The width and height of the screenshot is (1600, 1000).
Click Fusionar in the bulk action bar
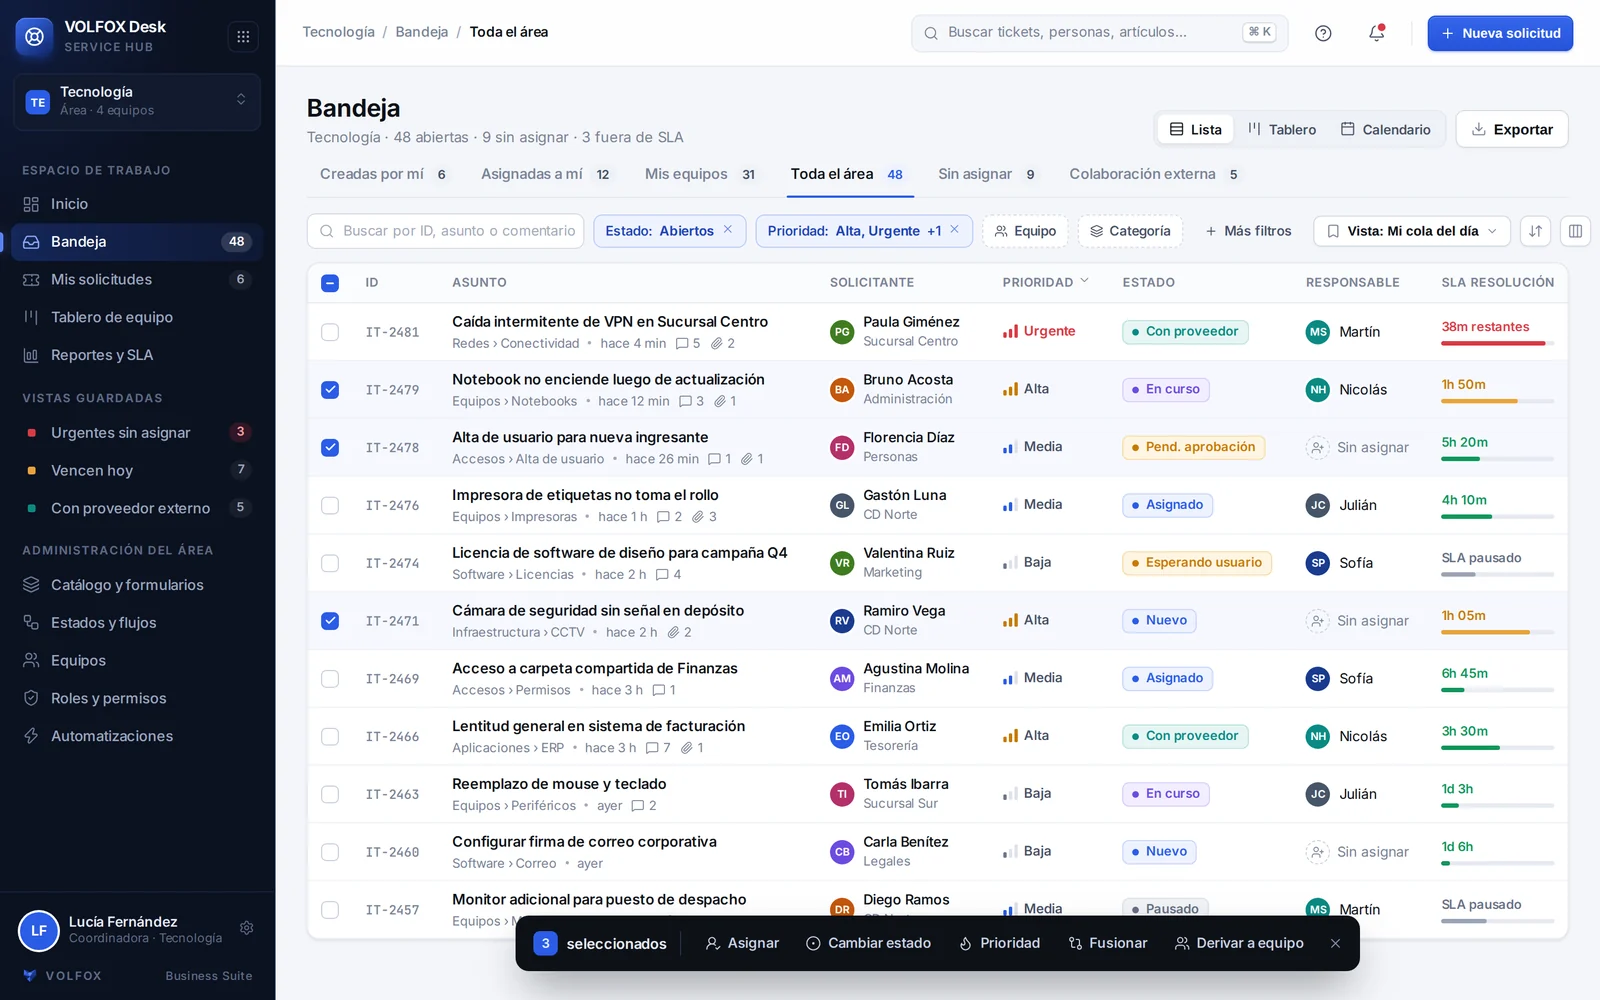click(1108, 943)
